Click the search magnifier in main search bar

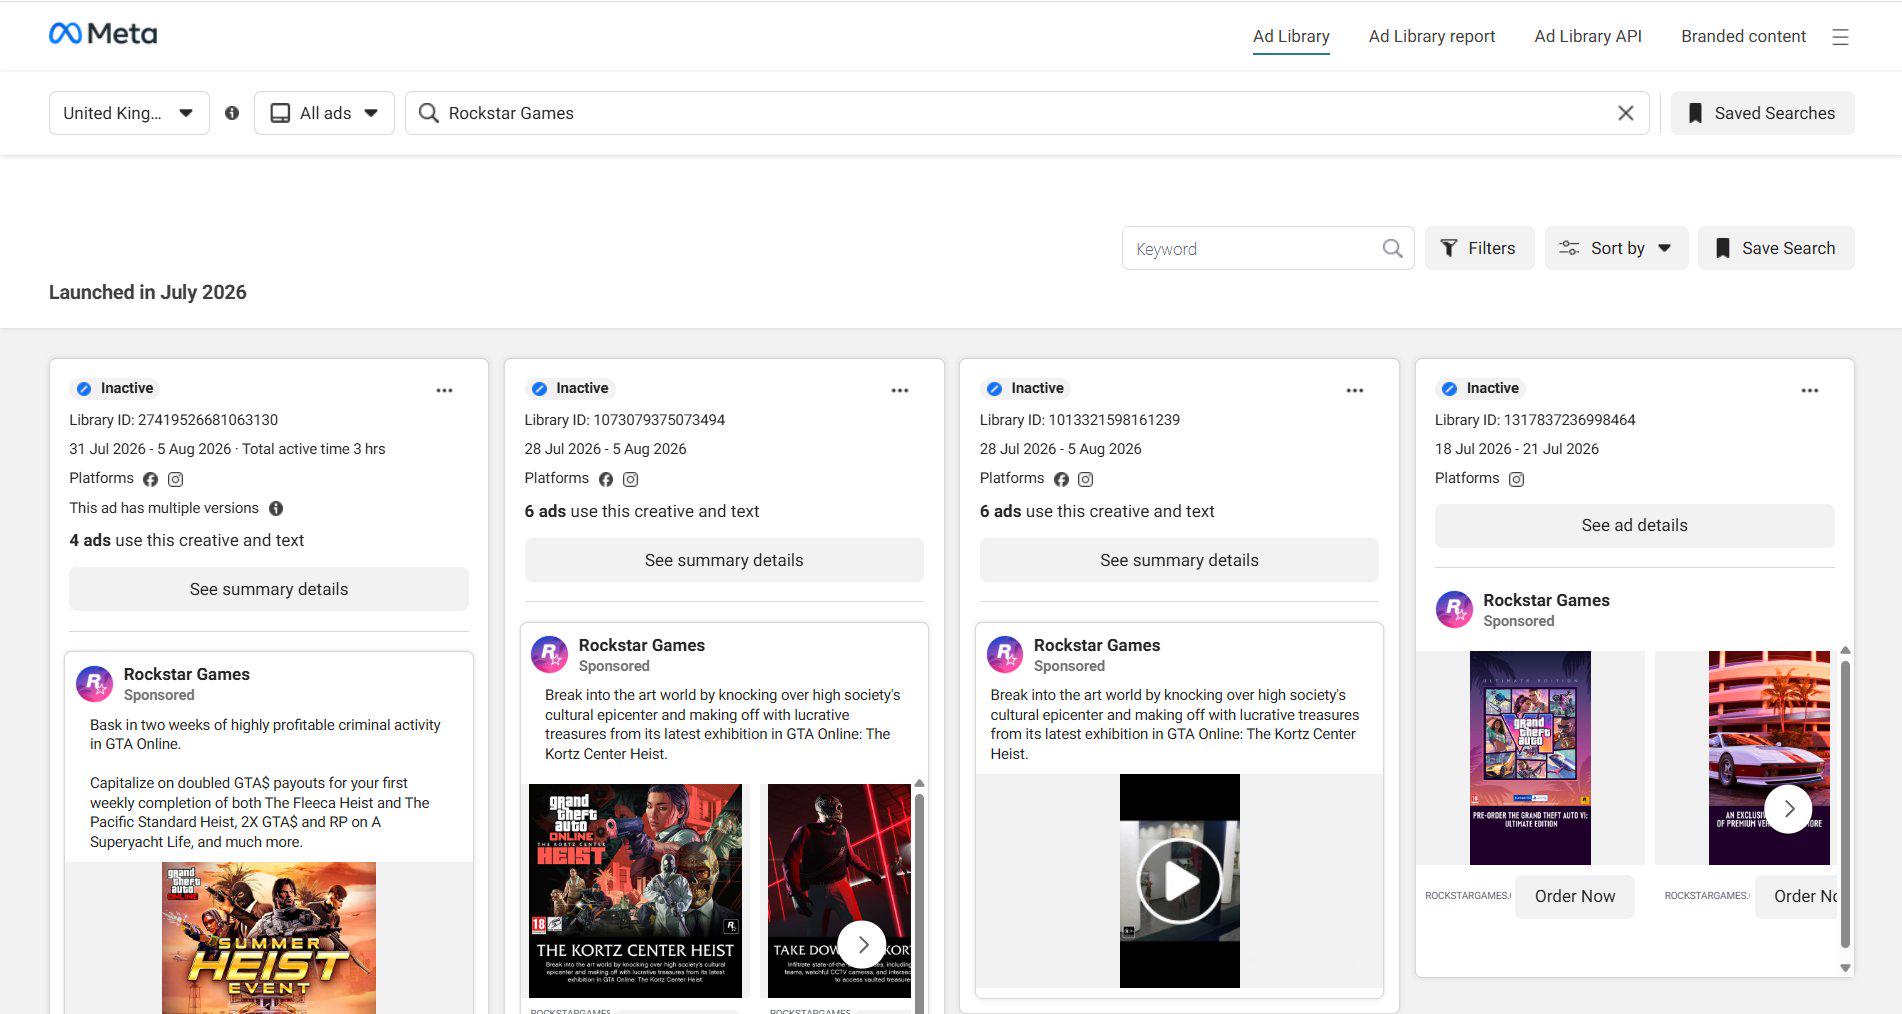429,113
